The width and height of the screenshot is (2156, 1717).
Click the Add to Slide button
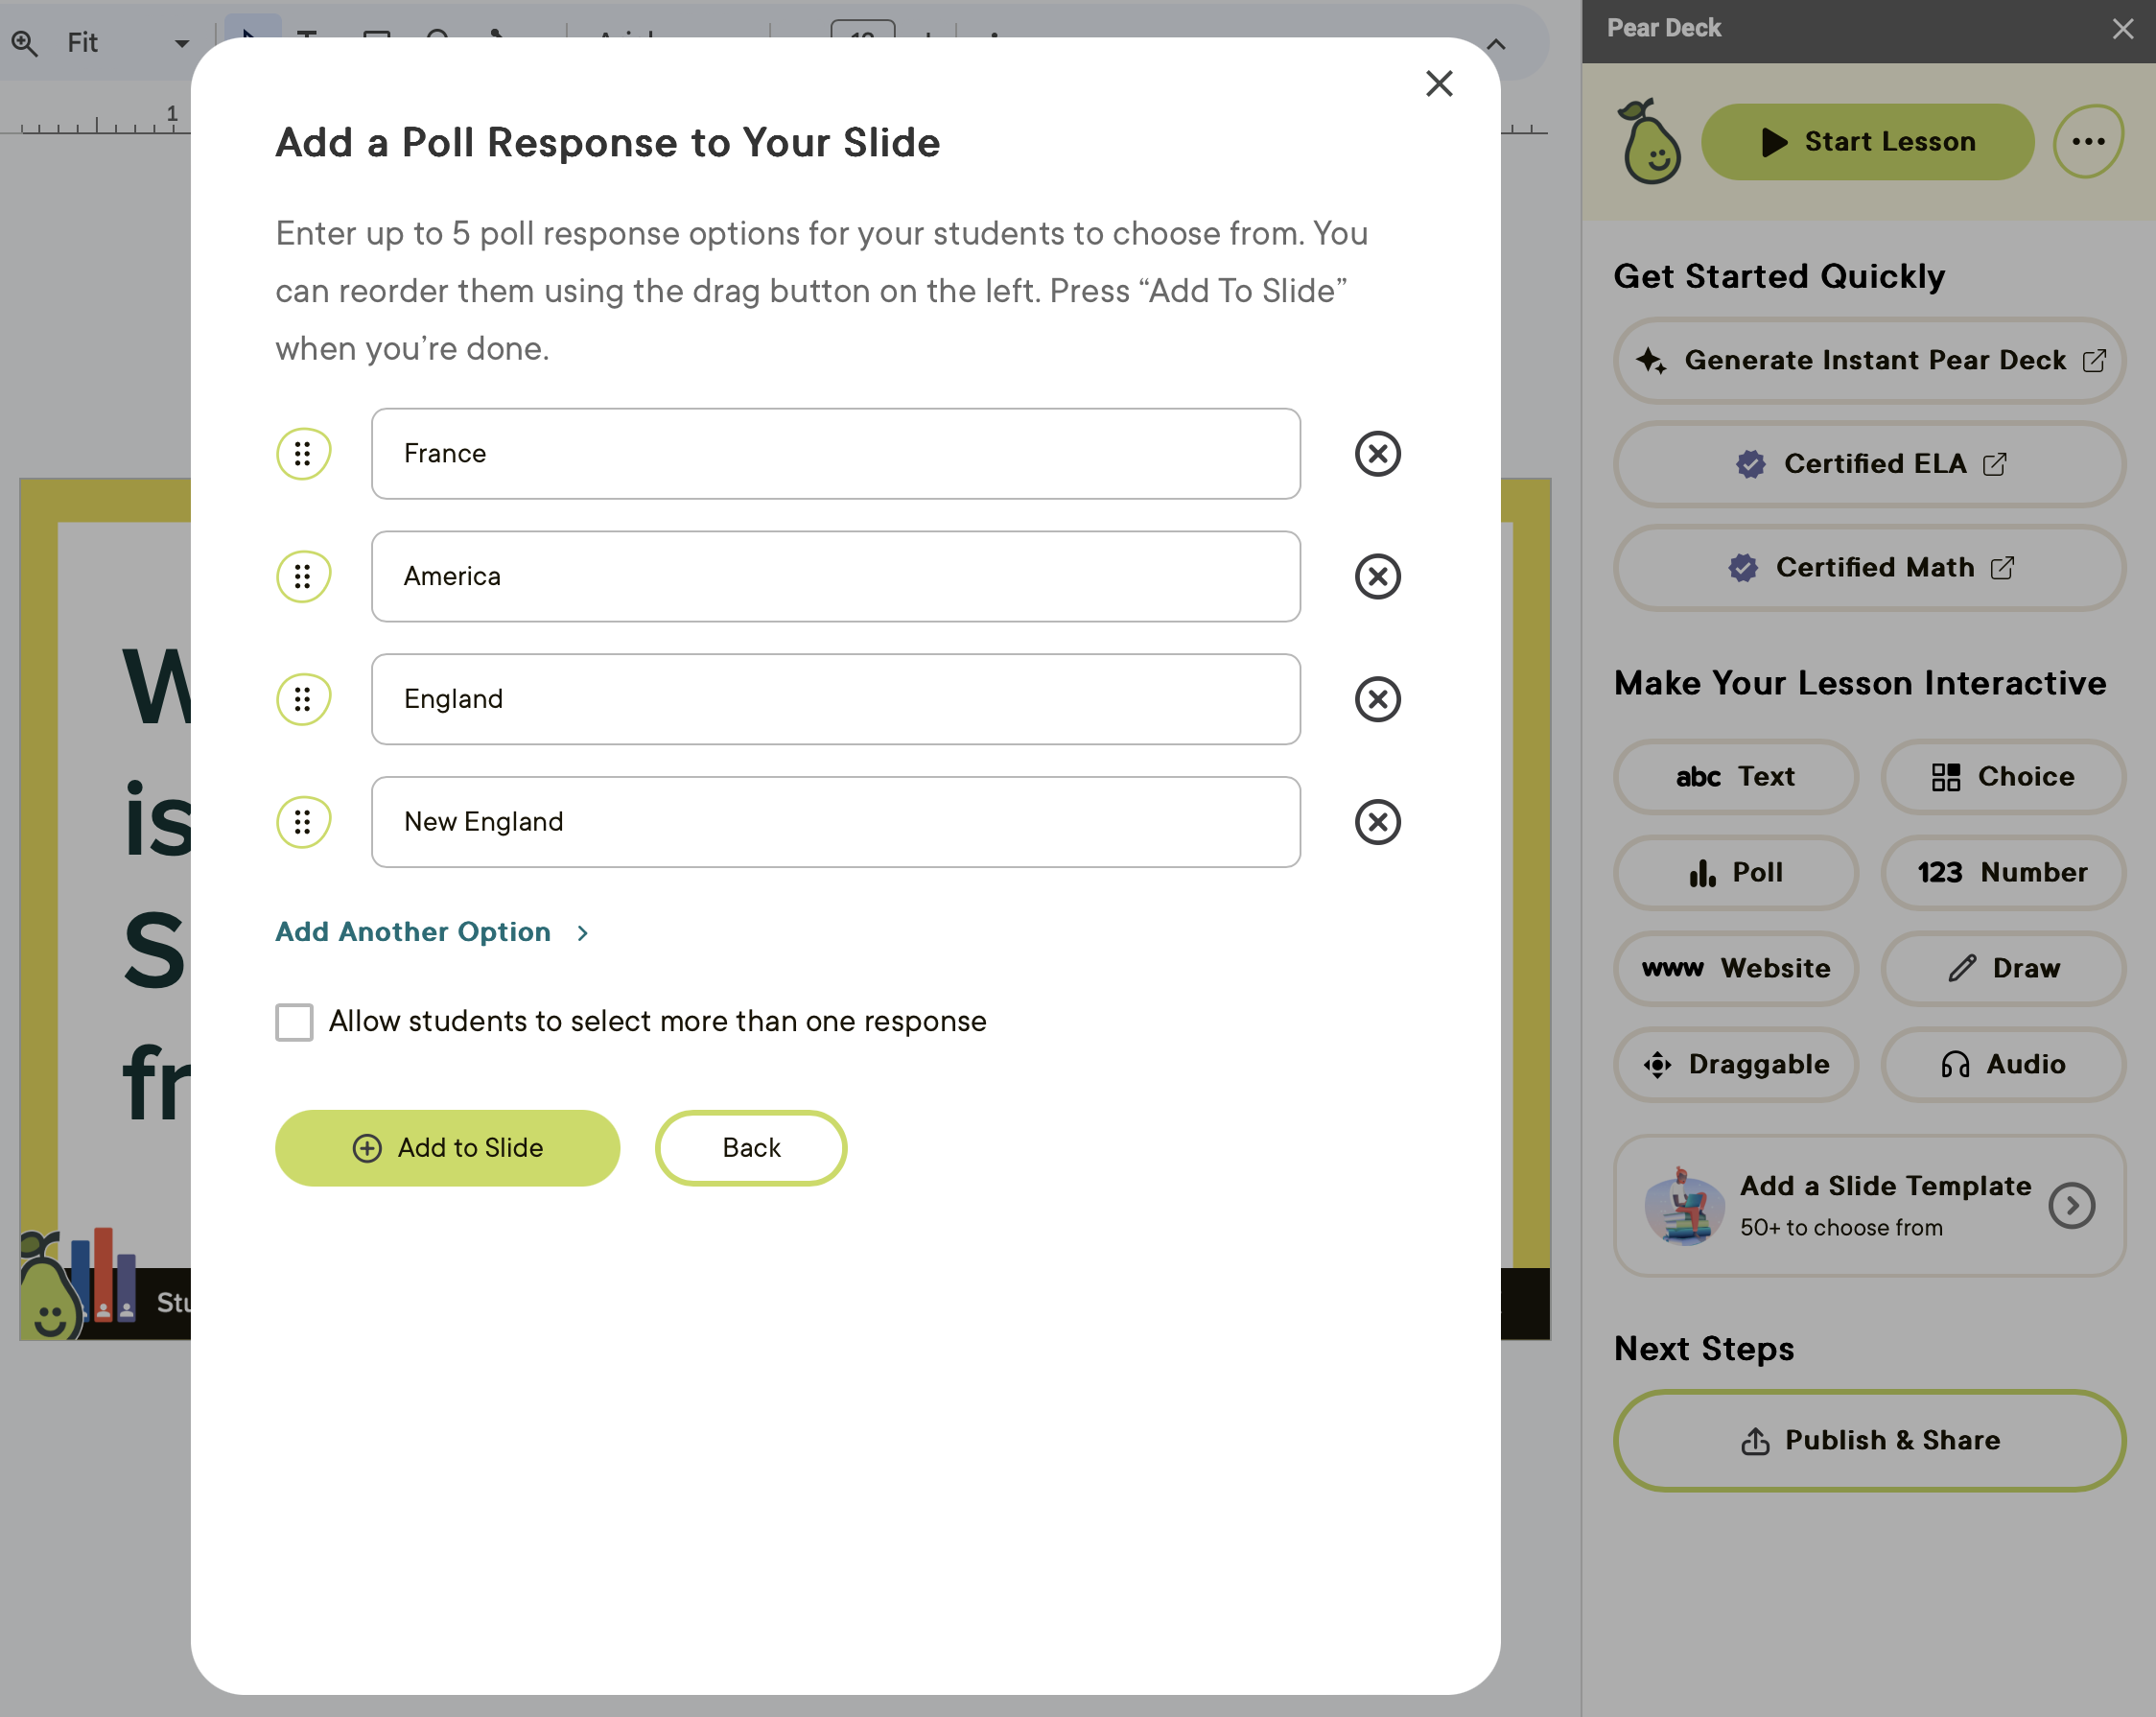(447, 1148)
